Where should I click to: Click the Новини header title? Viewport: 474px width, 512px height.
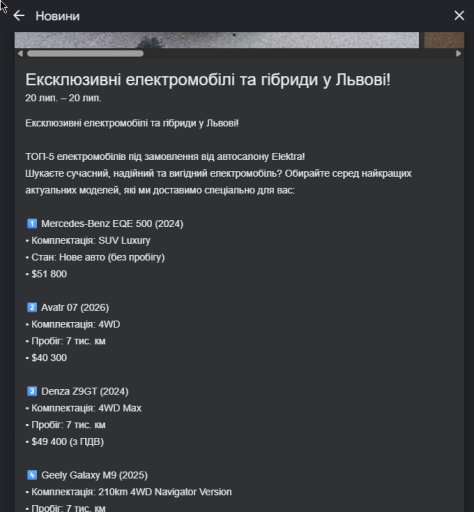pos(58,16)
